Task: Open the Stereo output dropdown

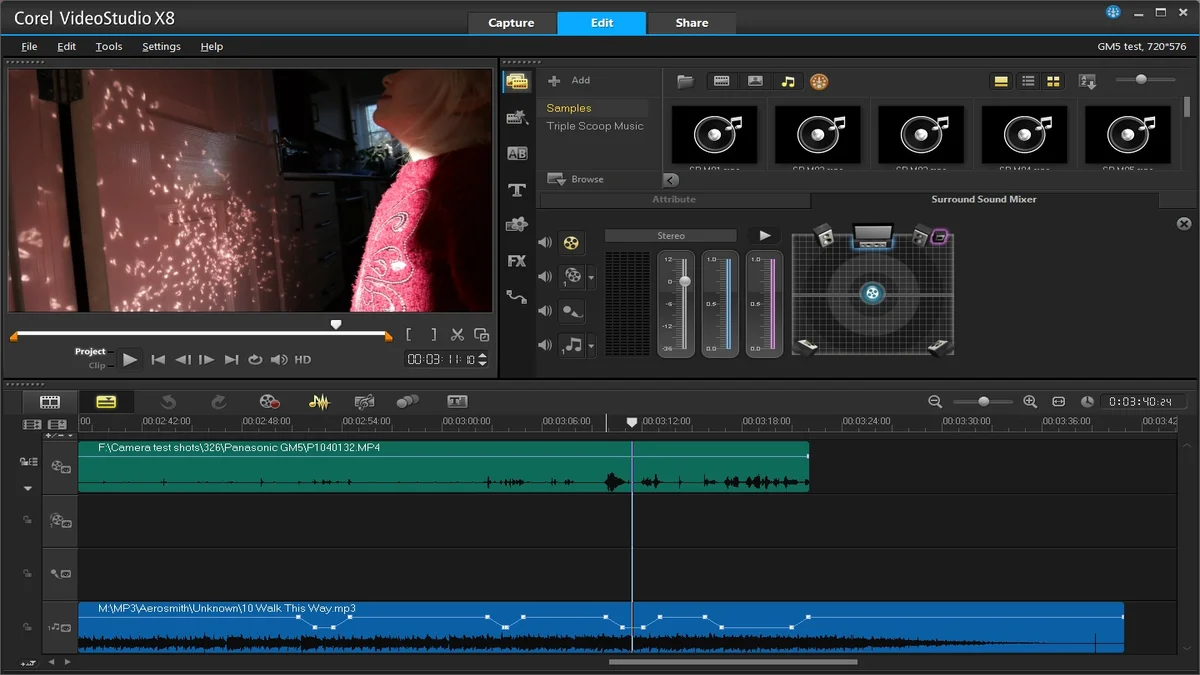Action: [x=670, y=235]
